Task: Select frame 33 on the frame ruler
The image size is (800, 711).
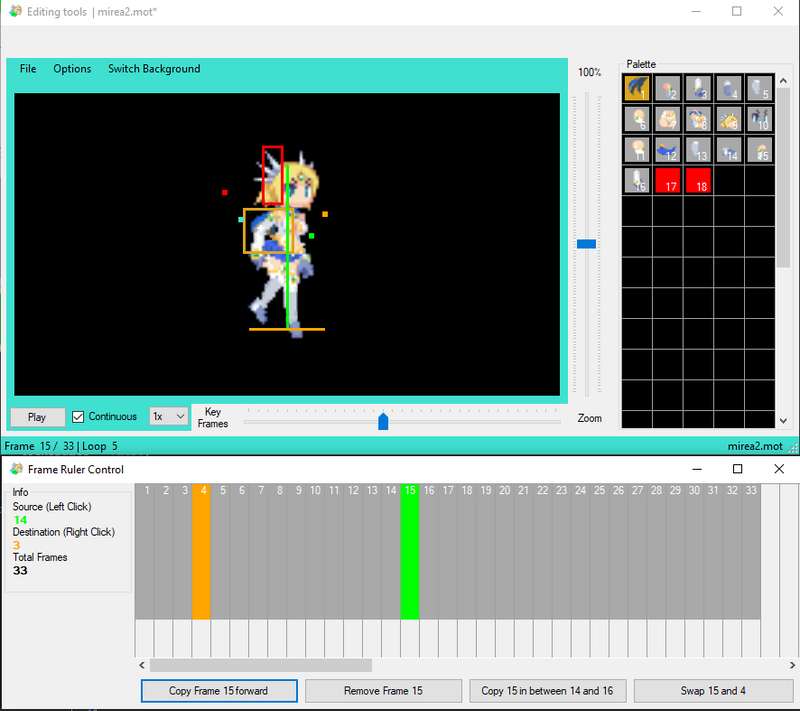Action: [x=751, y=551]
